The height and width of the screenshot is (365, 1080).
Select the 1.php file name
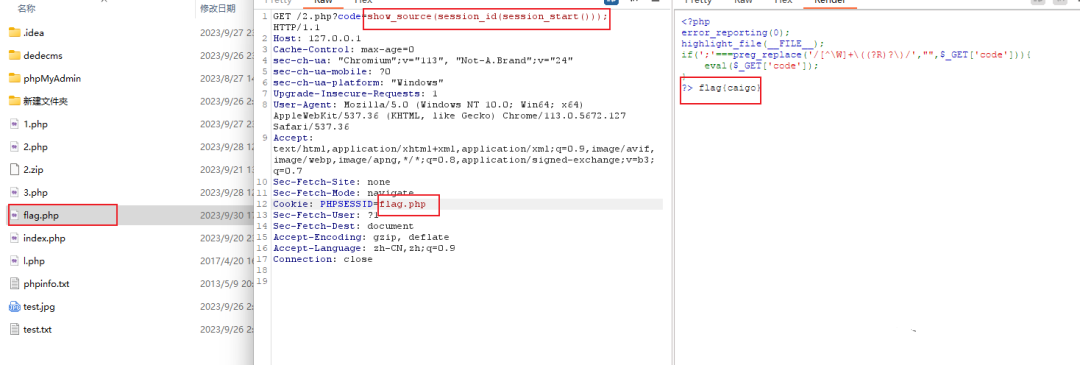coord(35,124)
